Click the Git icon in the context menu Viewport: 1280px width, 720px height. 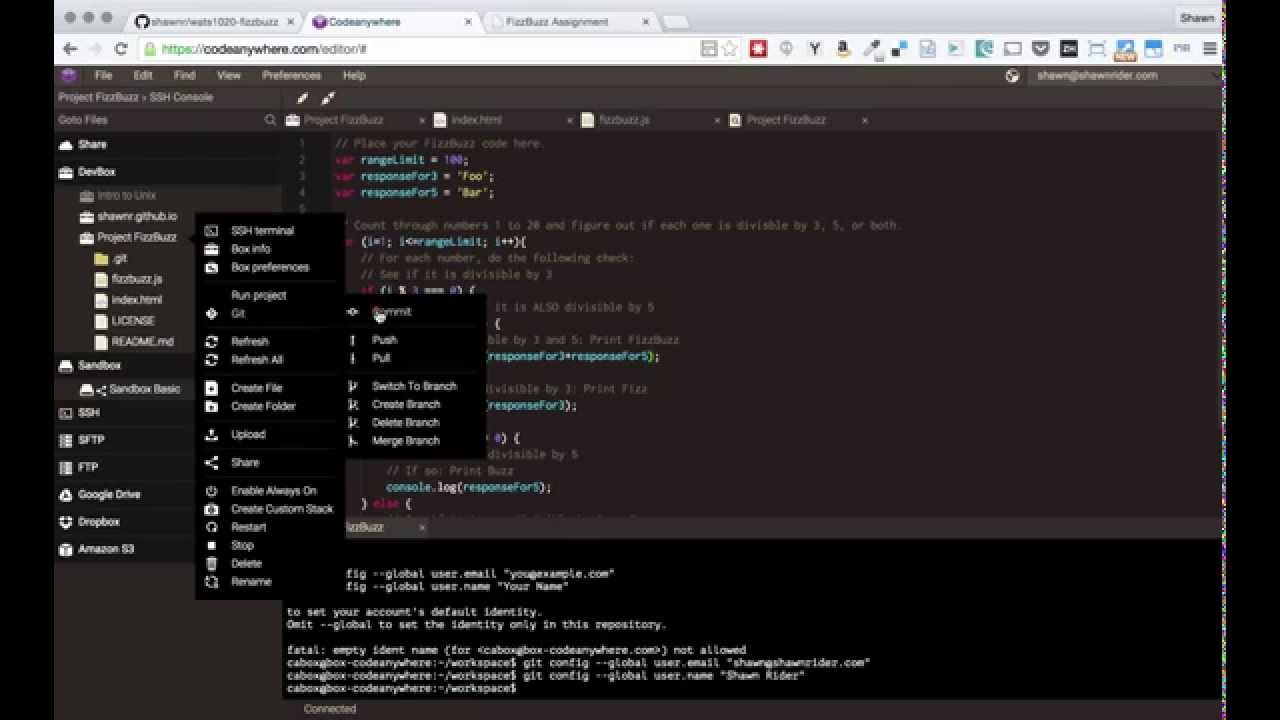[x=211, y=313]
